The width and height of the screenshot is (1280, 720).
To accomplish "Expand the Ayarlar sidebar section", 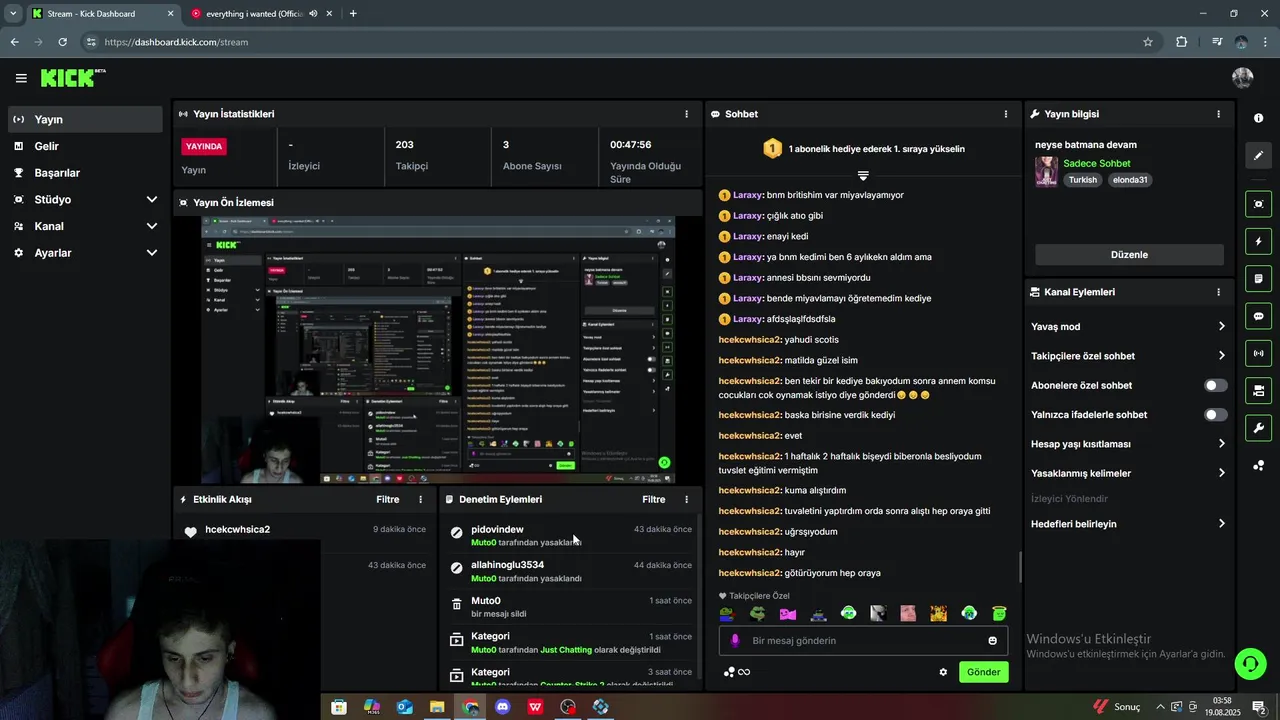I will pyautogui.click(x=85, y=253).
